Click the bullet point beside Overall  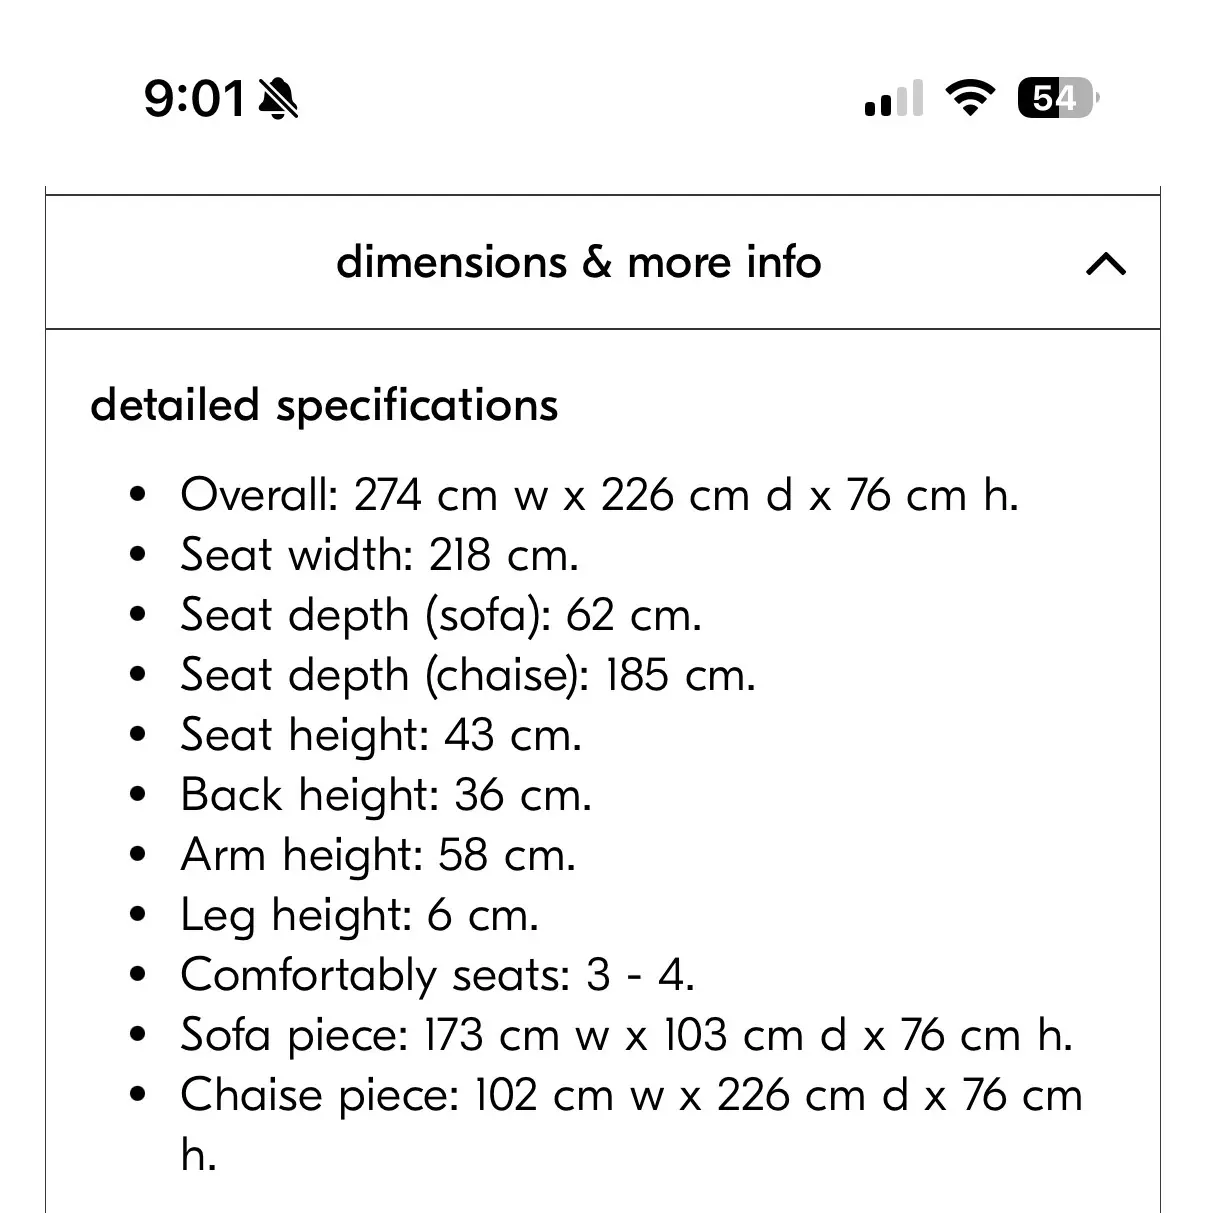tap(139, 494)
